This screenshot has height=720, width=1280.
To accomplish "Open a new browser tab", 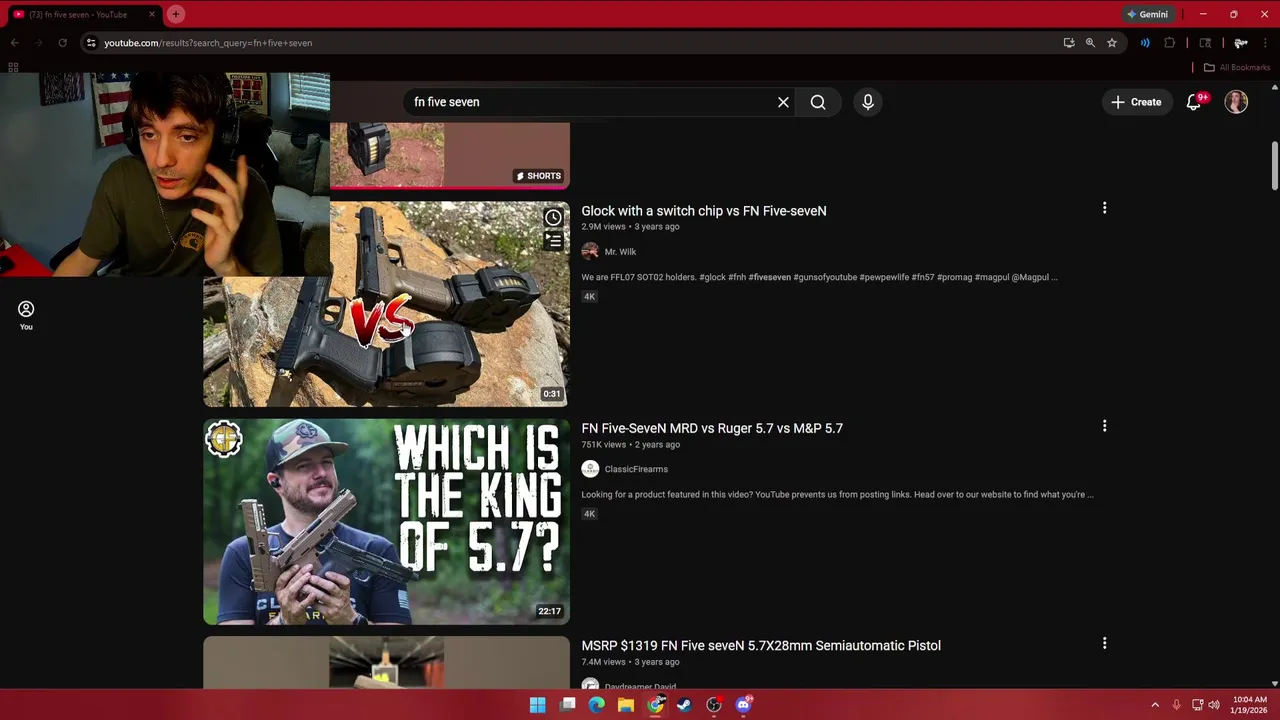I will pos(175,14).
